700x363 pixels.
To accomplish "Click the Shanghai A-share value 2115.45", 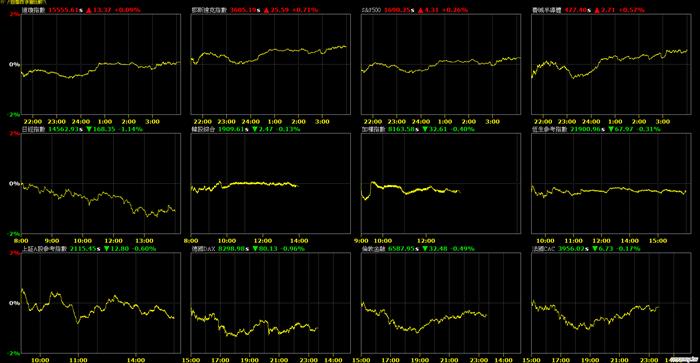I will click(83, 248).
